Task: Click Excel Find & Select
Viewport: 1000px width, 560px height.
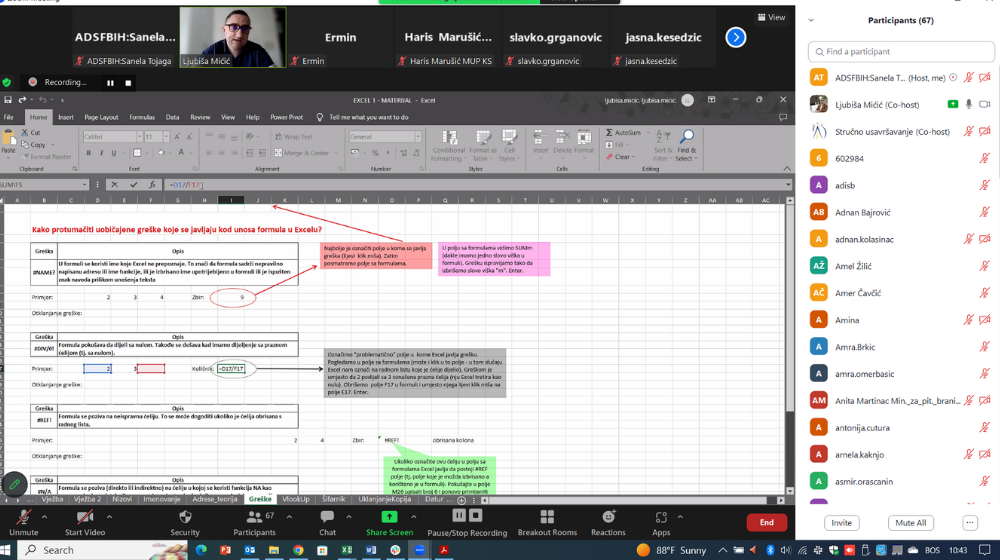Action: click(x=686, y=146)
